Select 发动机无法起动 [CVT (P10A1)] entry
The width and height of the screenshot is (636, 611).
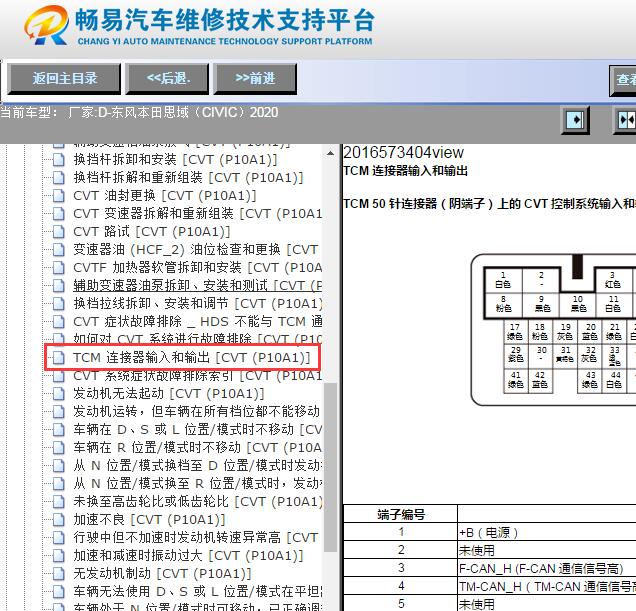(169, 394)
